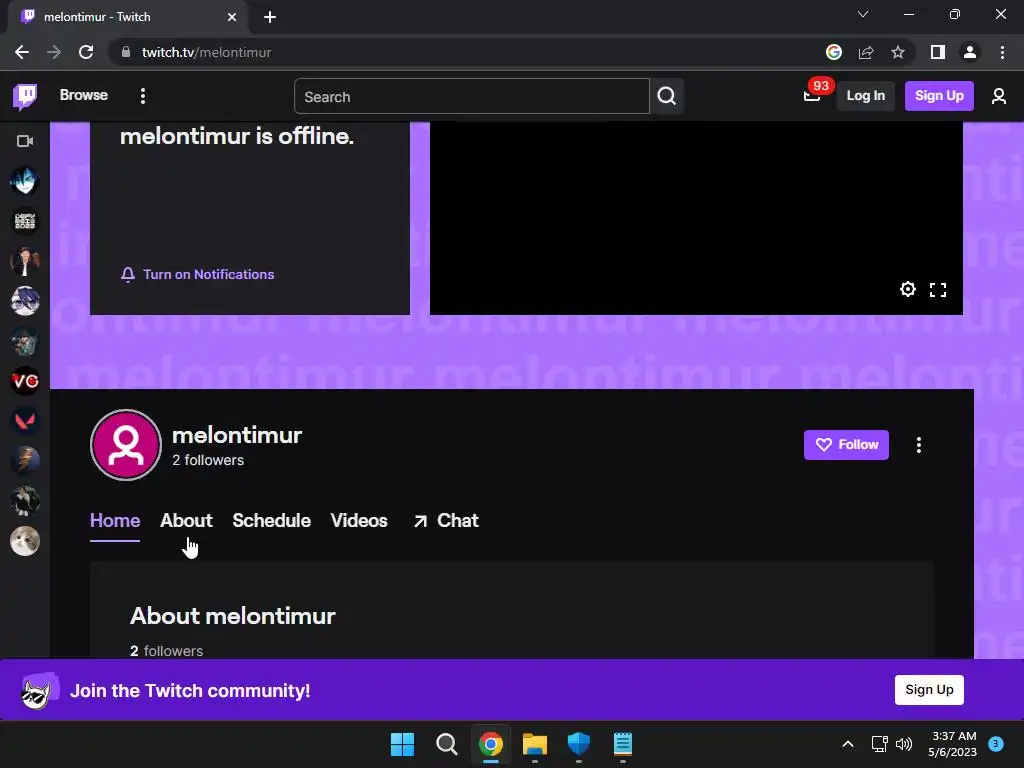
Task: Open the Browse page
Action: pyautogui.click(x=84, y=95)
